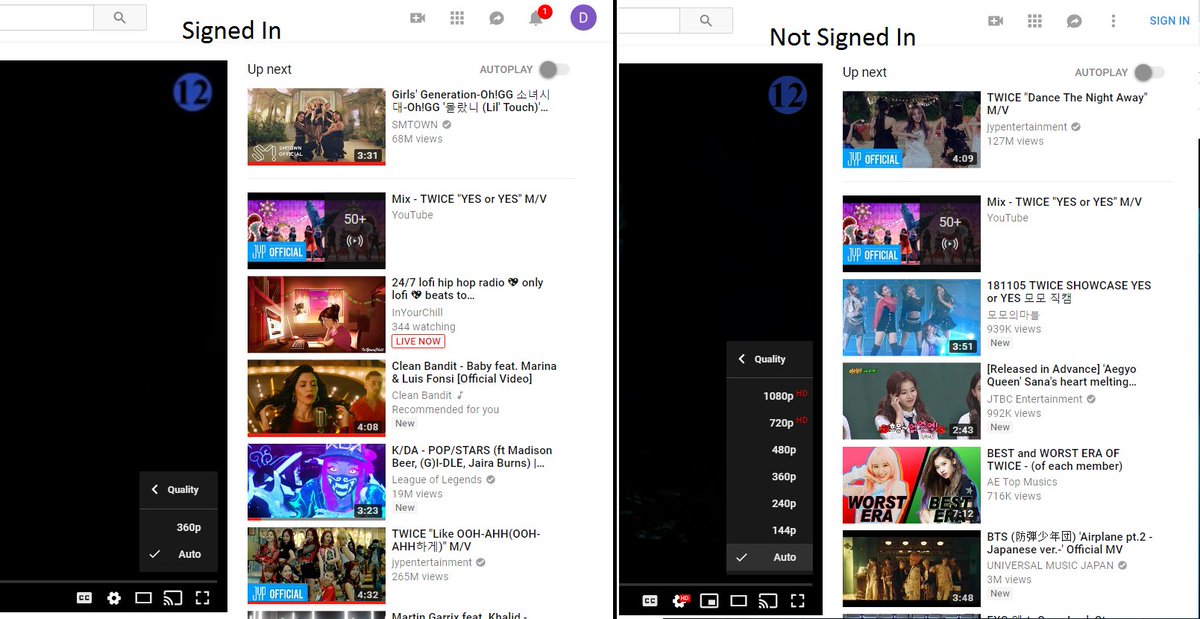This screenshot has width=1200, height=619.
Task: Open BEST and WORST ERA OF TWICE thumbnail
Action: [911, 485]
